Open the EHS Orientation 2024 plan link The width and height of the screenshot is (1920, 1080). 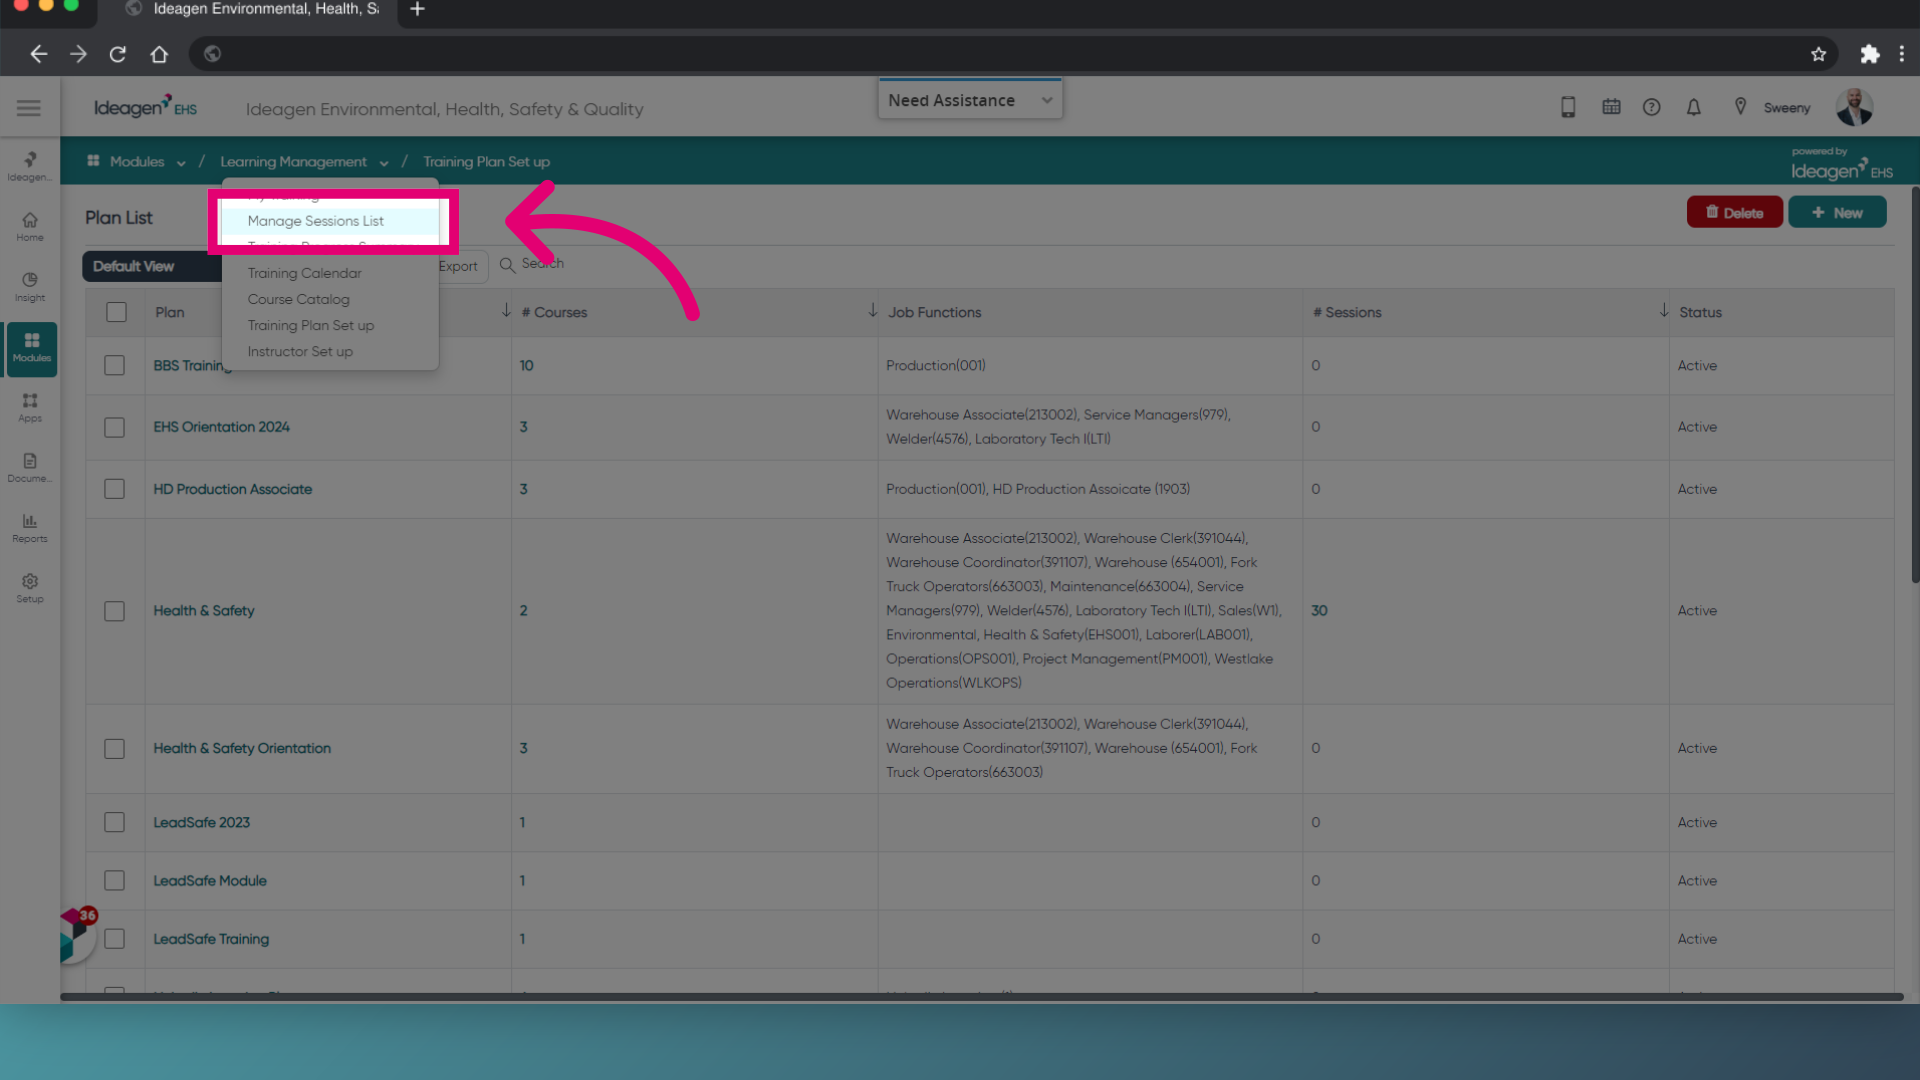pyautogui.click(x=221, y=427)
